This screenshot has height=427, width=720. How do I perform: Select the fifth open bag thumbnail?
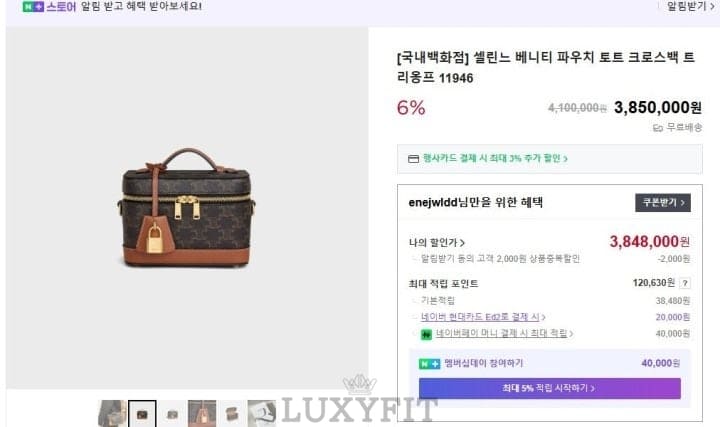click(x=232, y=413)
